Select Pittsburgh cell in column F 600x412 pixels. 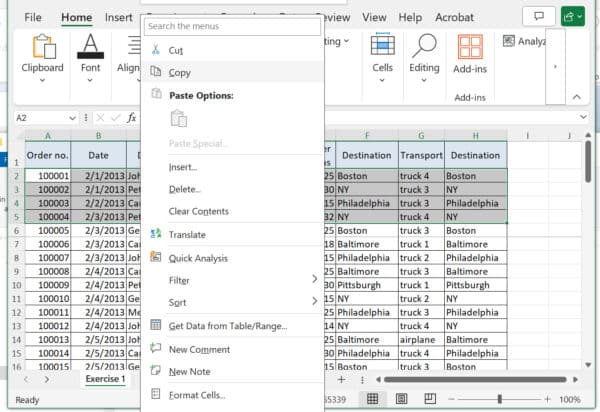[x=367, y=285]
